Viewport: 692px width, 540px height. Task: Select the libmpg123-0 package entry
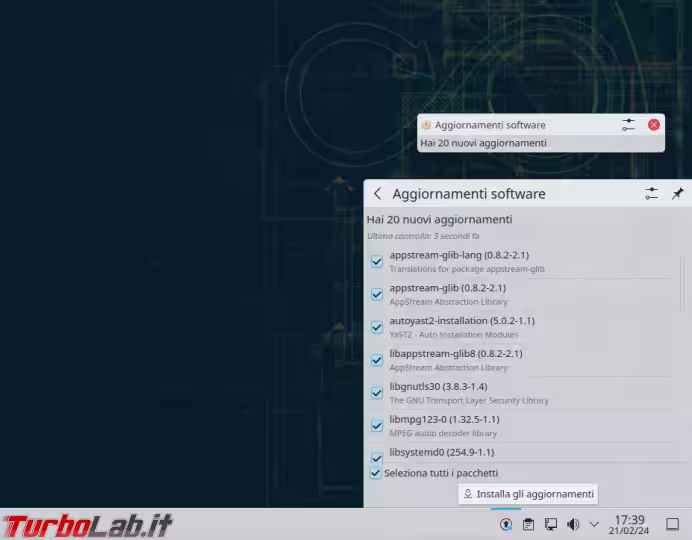[444, 425]
